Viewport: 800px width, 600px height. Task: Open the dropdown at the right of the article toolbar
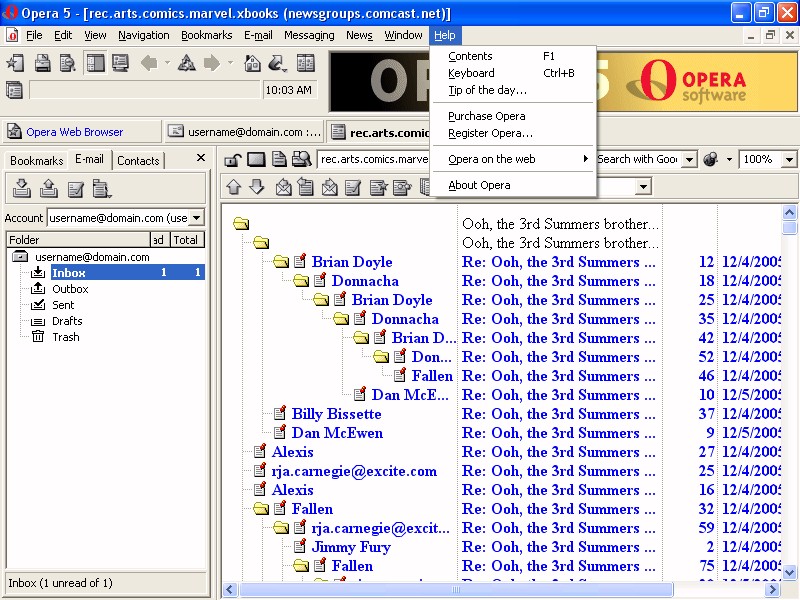point(643,187)
